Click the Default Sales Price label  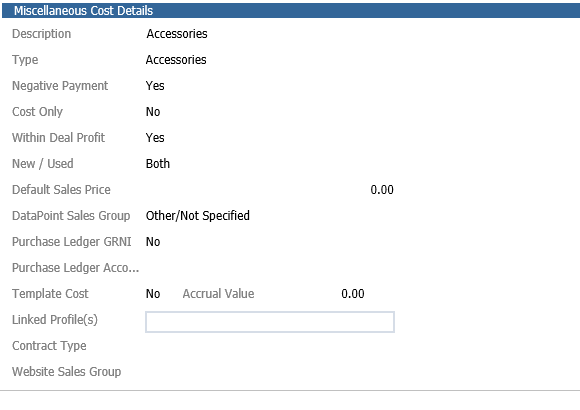(x=61, y=190)
